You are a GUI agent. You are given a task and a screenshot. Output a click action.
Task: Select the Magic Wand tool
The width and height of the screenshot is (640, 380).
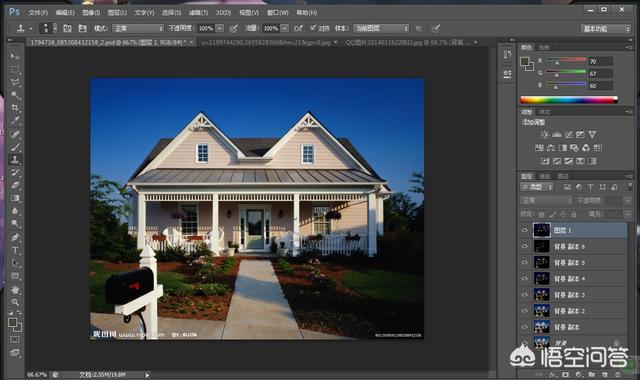coord(15,95)
